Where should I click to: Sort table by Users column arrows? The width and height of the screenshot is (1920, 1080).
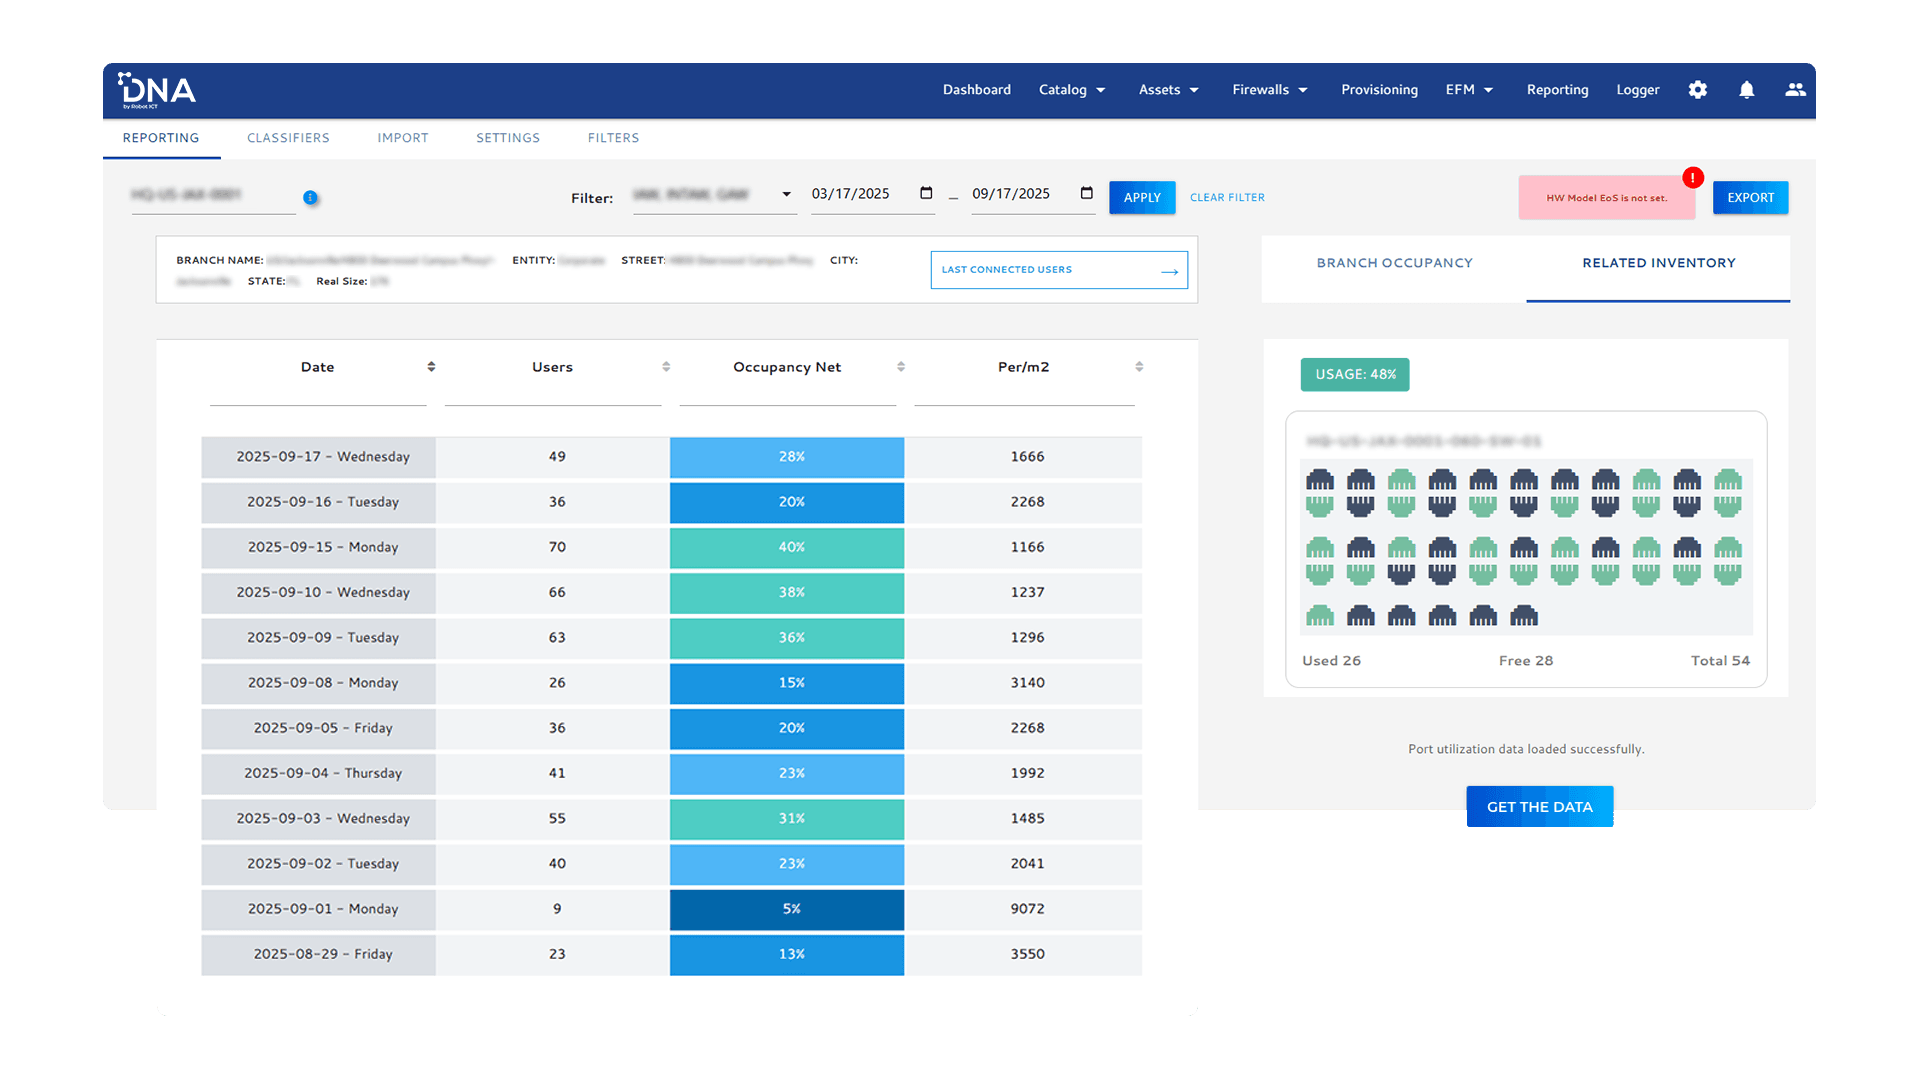(666, 367)
